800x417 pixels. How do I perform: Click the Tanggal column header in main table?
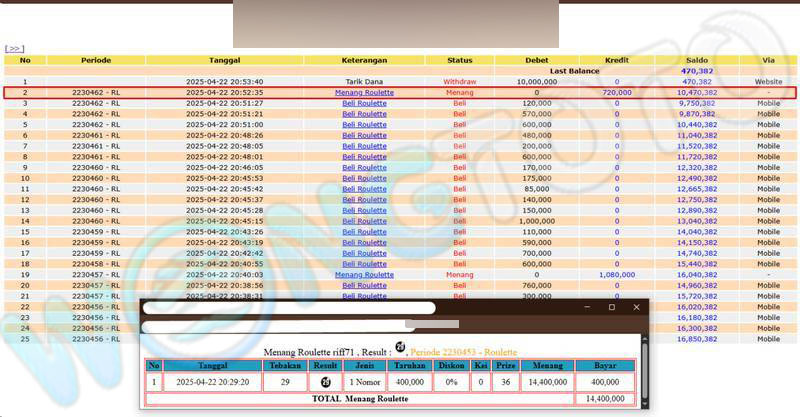[x=224, y=60]
